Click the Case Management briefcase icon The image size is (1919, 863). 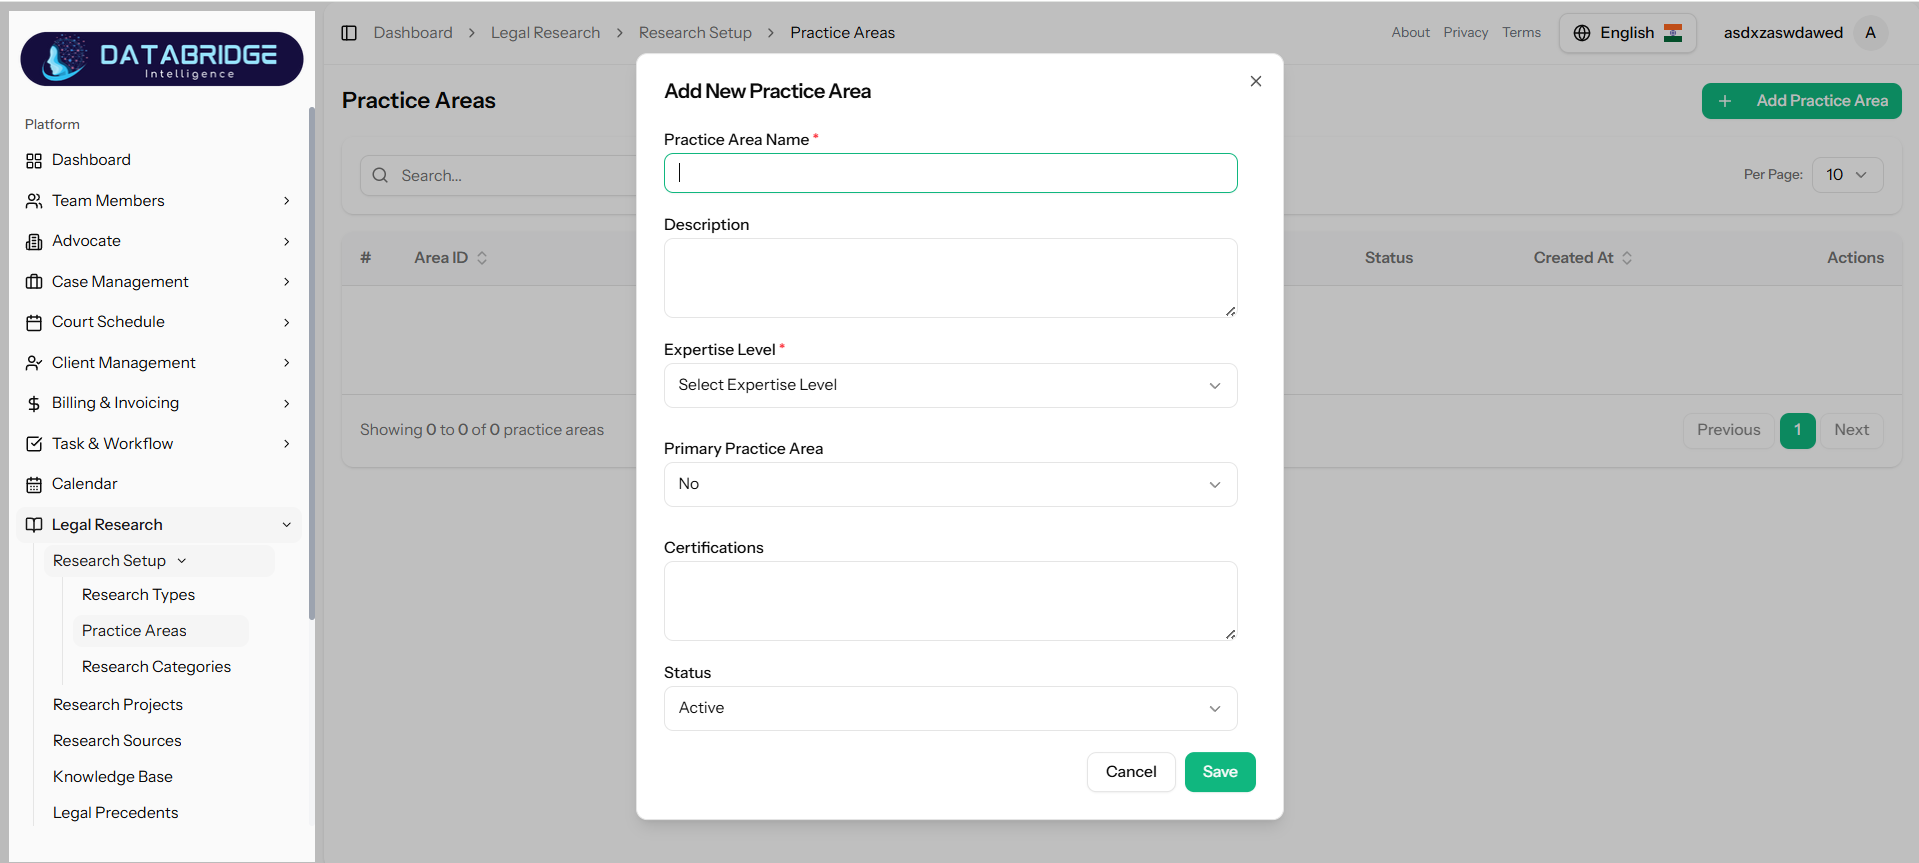34,282
